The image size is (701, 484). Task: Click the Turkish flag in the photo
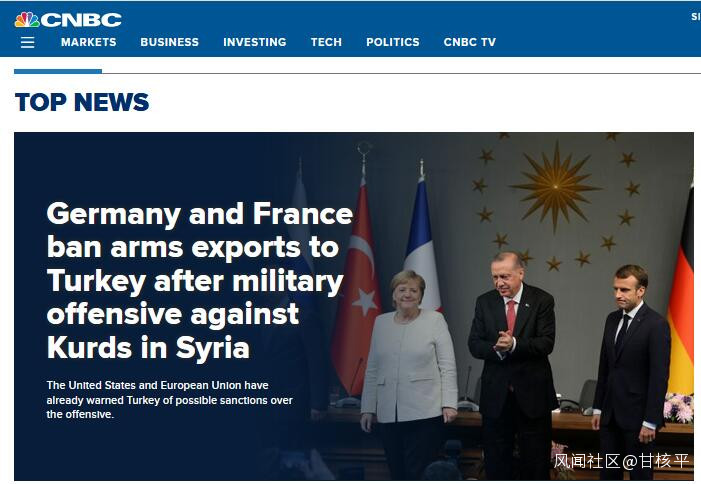pos(357,286)
